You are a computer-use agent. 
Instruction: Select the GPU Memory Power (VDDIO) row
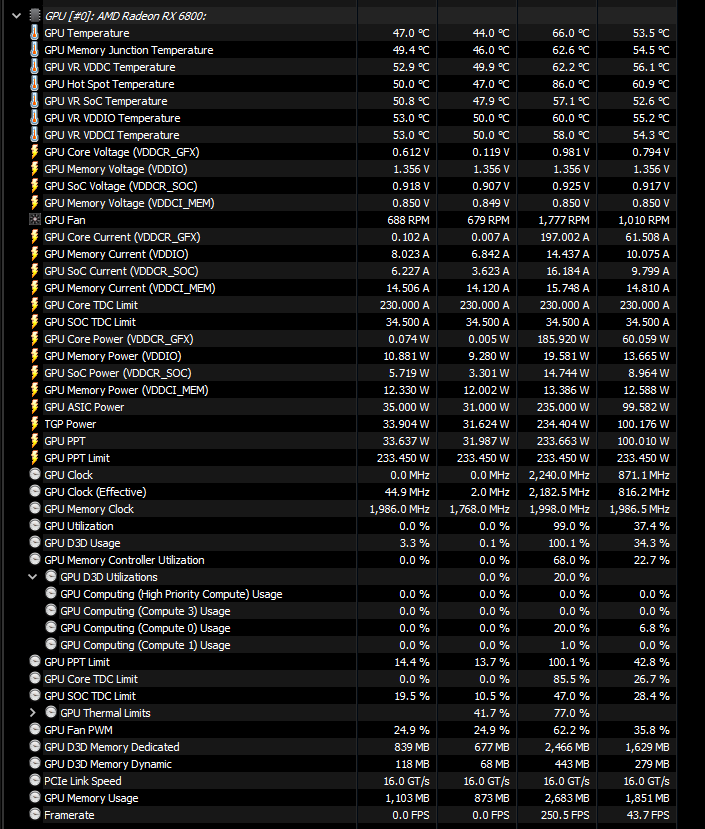(x=352, y=356)
